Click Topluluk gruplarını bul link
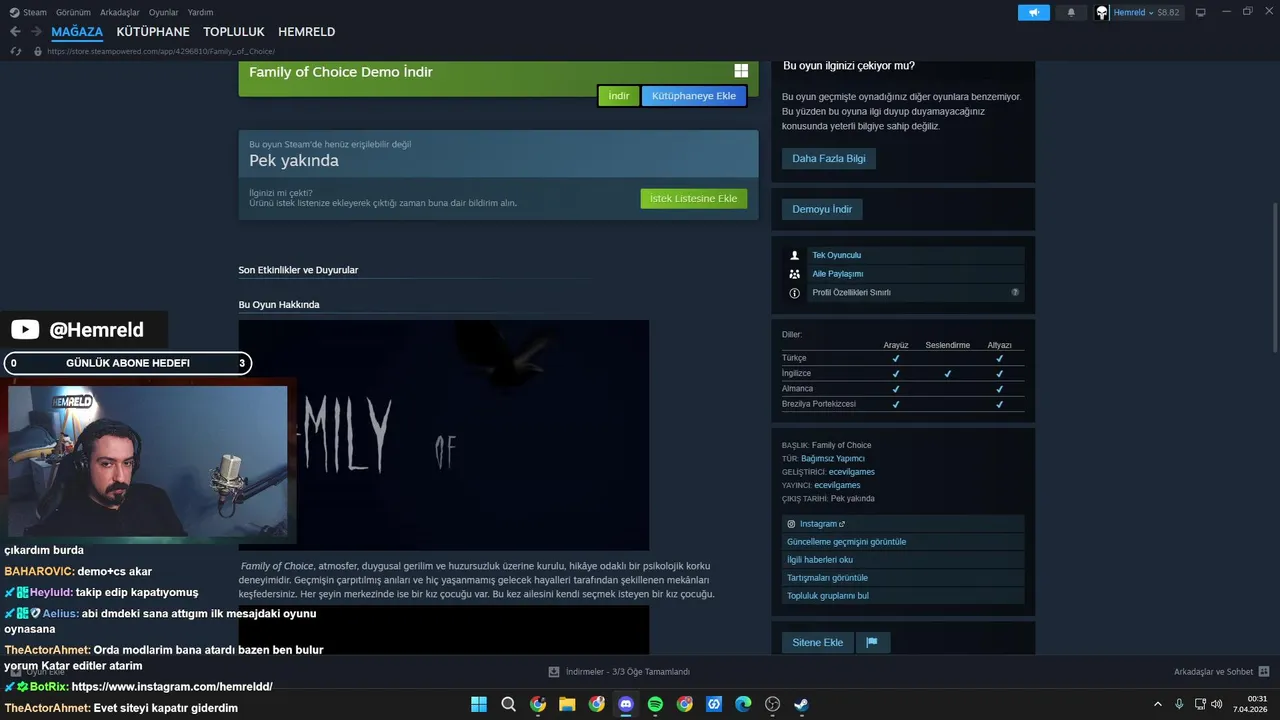 (x=903, y=596)
